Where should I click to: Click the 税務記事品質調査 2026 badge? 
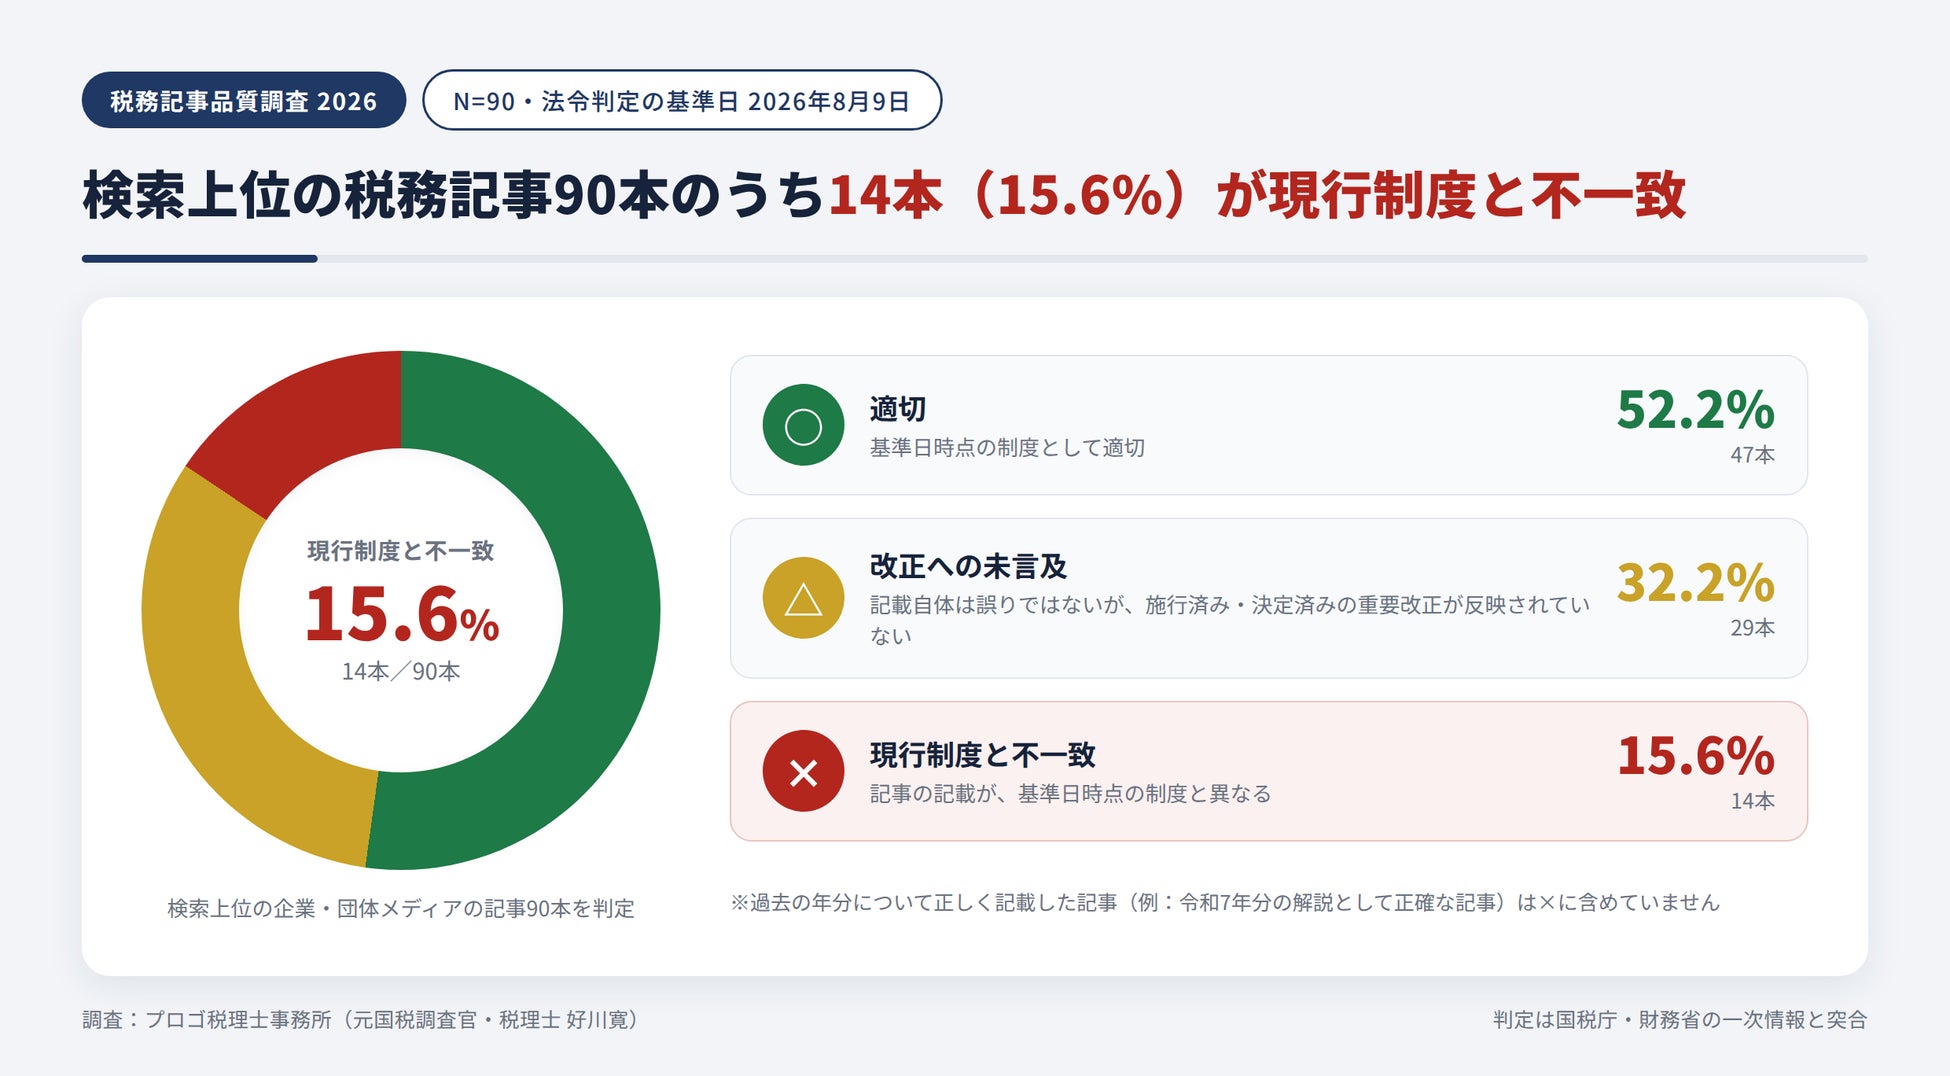pos(244,100)
